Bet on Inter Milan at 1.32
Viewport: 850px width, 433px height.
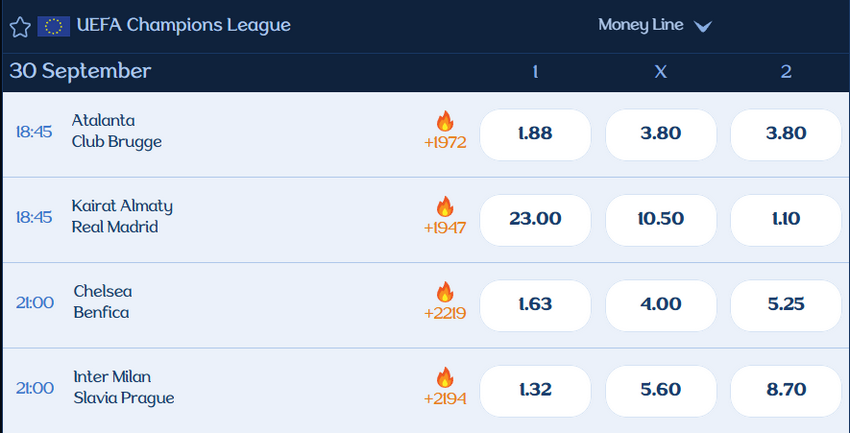[x=535, y=389]
